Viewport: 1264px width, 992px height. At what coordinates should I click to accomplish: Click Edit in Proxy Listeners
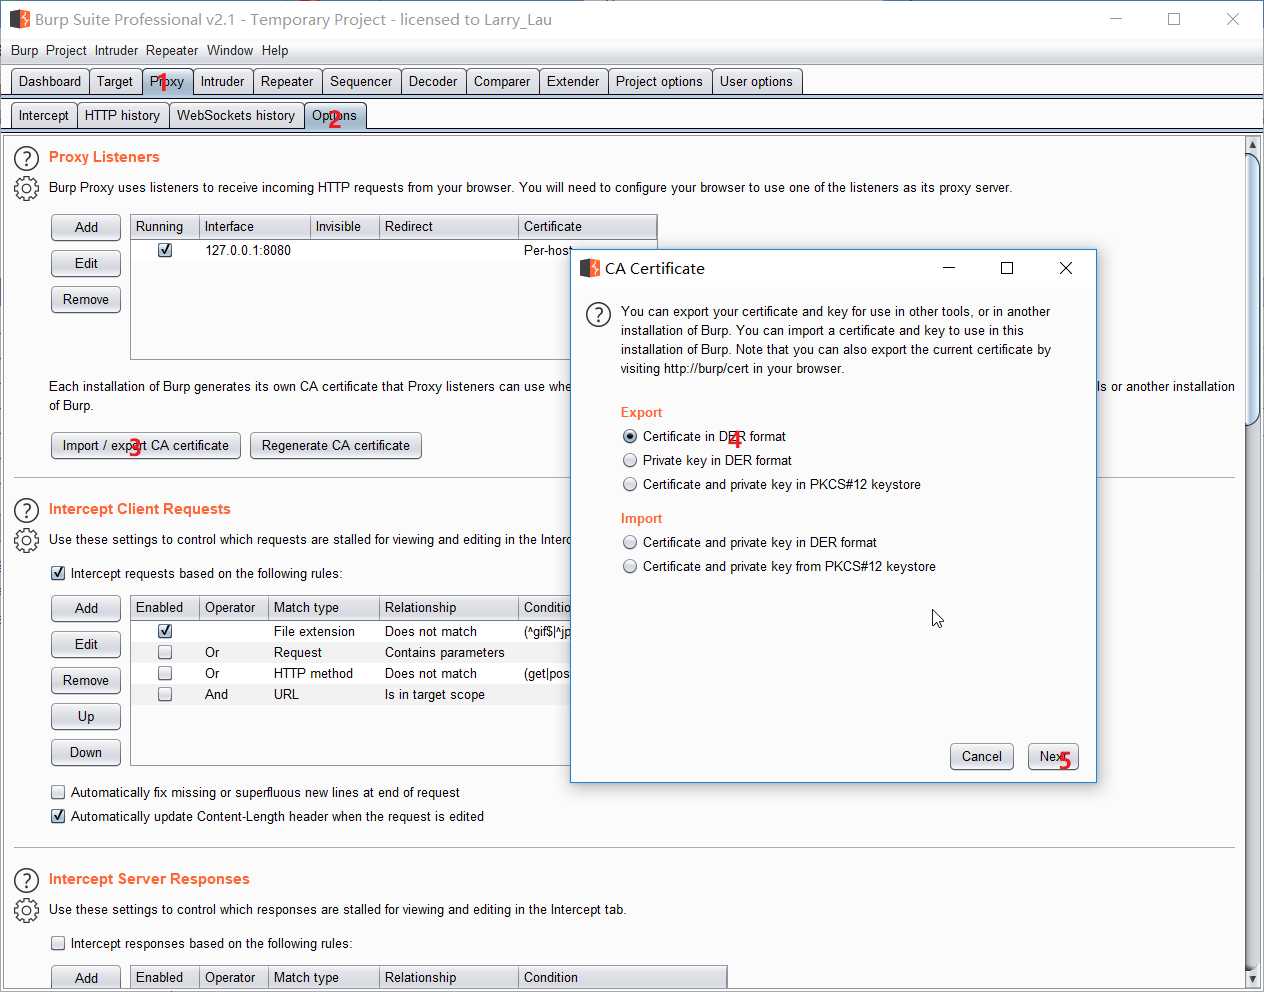pos(86,263)
